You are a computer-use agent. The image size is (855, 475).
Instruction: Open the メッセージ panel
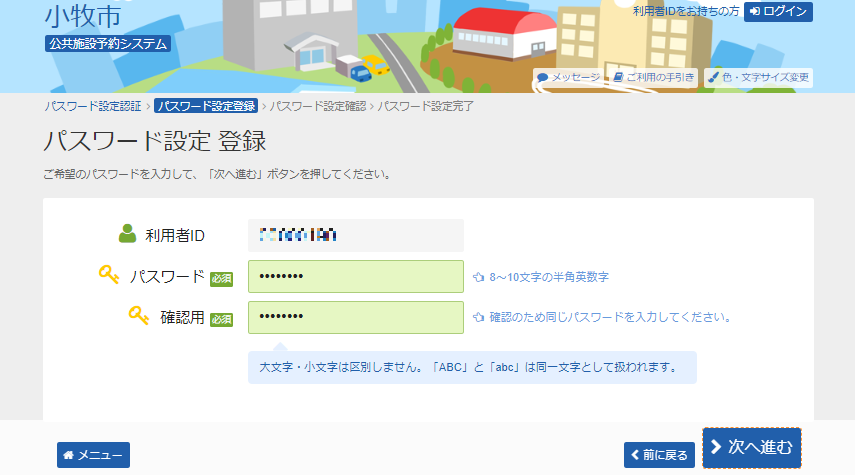568,77
